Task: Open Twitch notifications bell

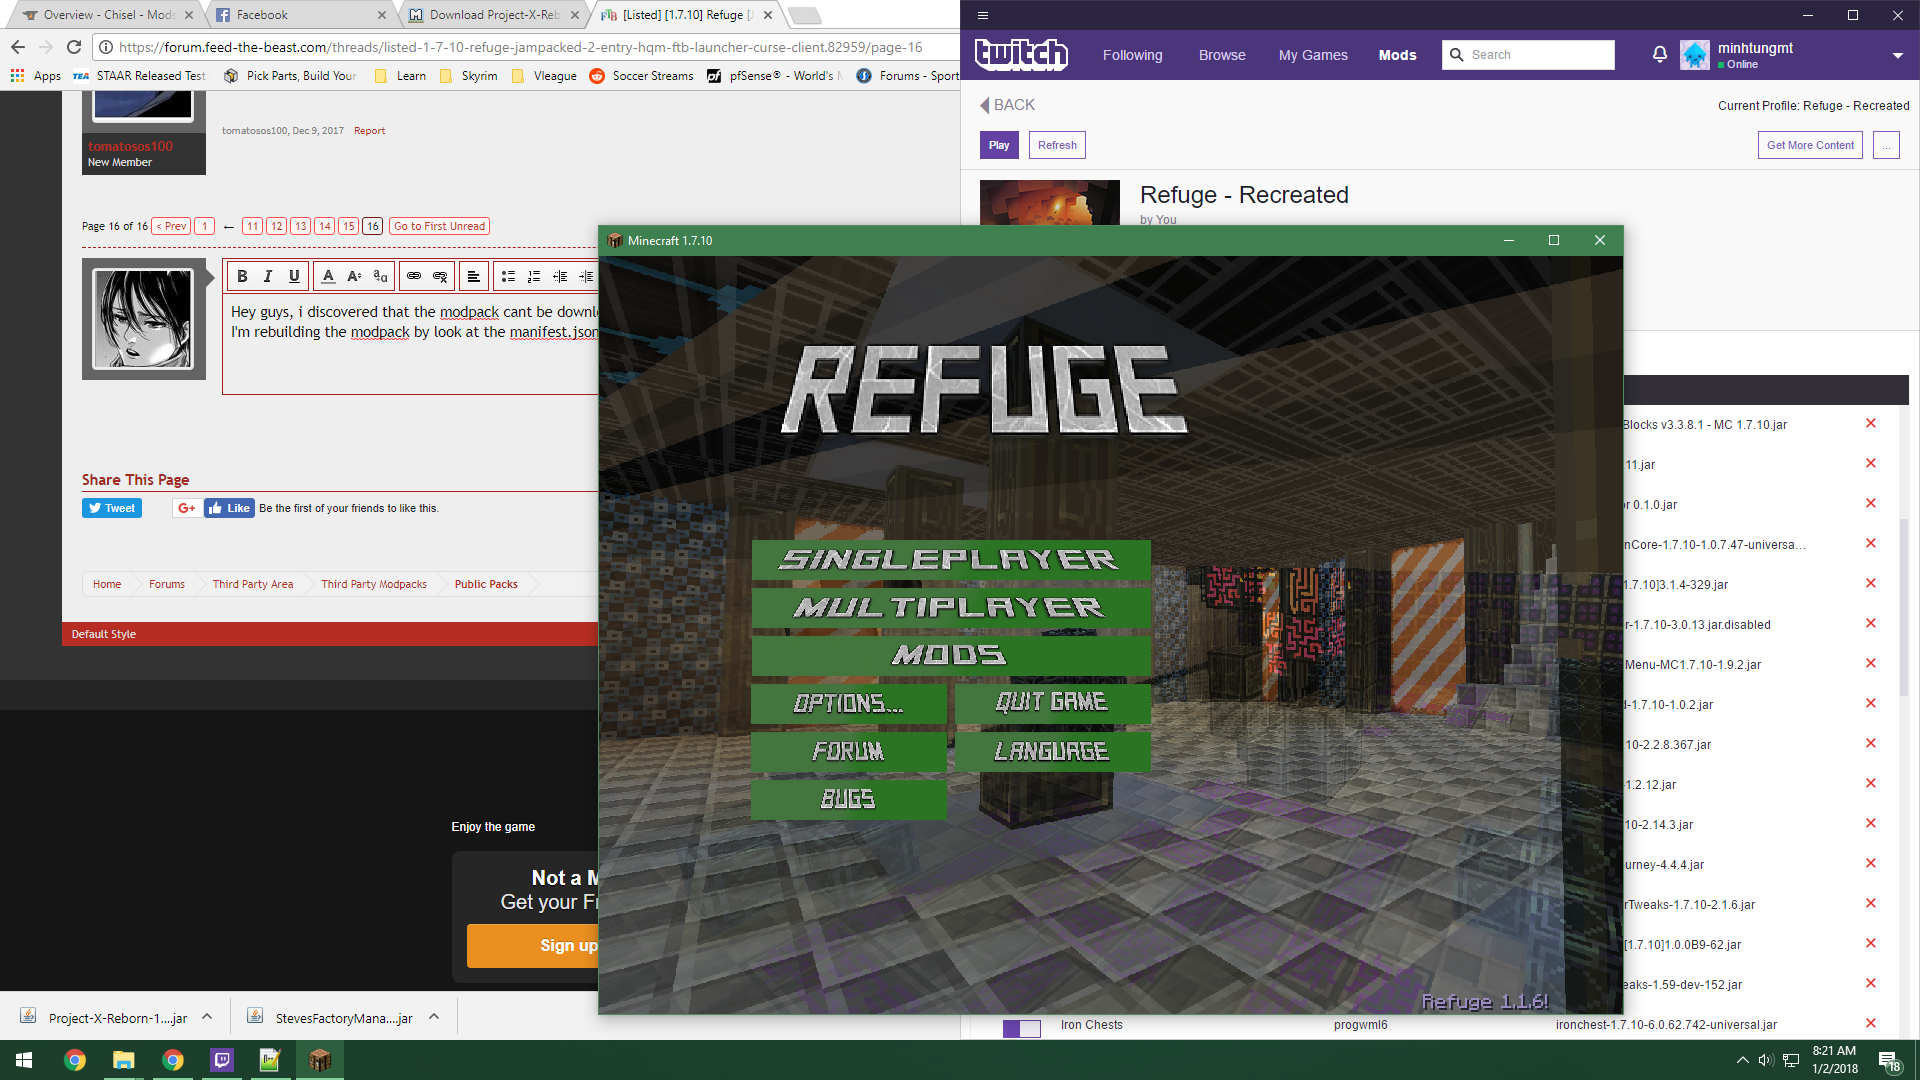Action: click(x=1660, y=55)
